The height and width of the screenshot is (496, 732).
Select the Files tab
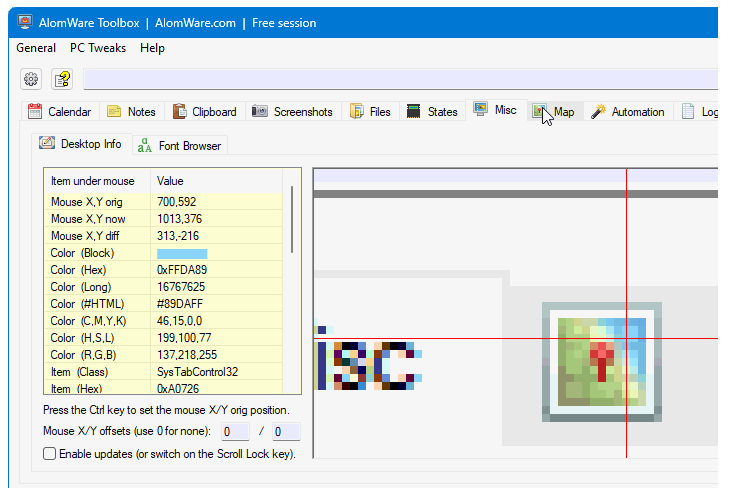370,112
